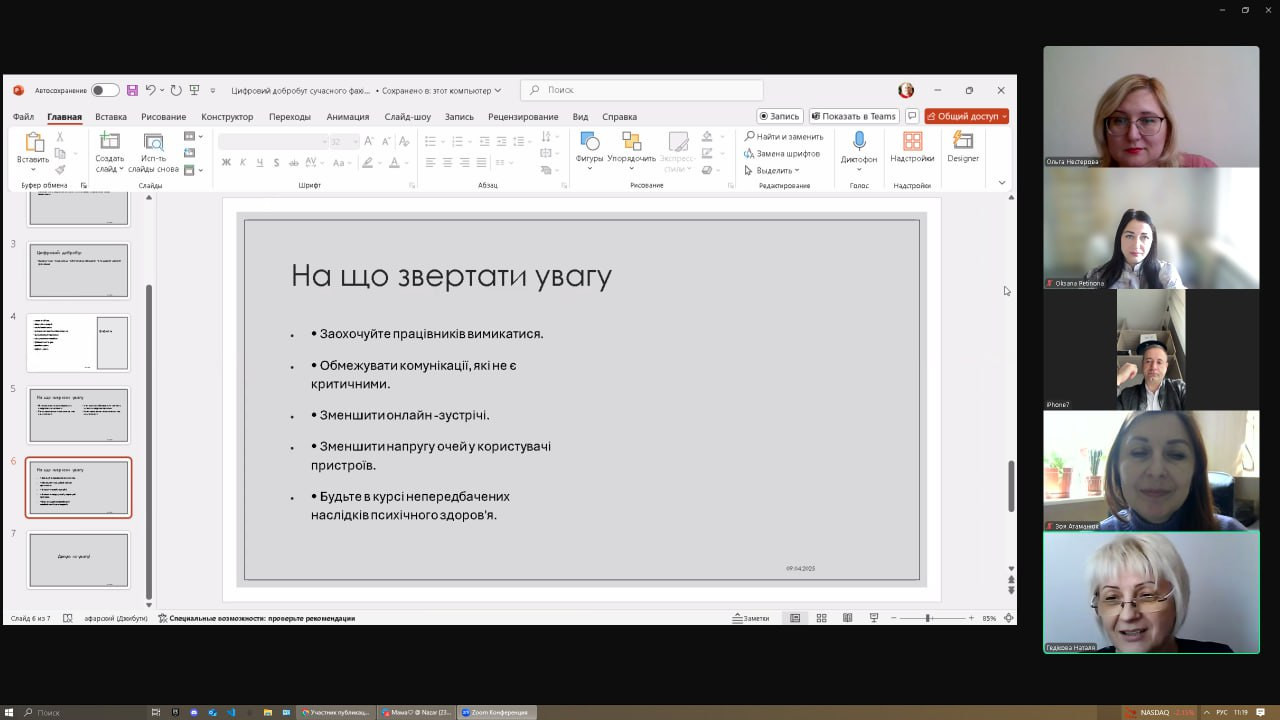Start slideshow from the status bar icon
1280x720 pixels.
[x=874, y=618]
